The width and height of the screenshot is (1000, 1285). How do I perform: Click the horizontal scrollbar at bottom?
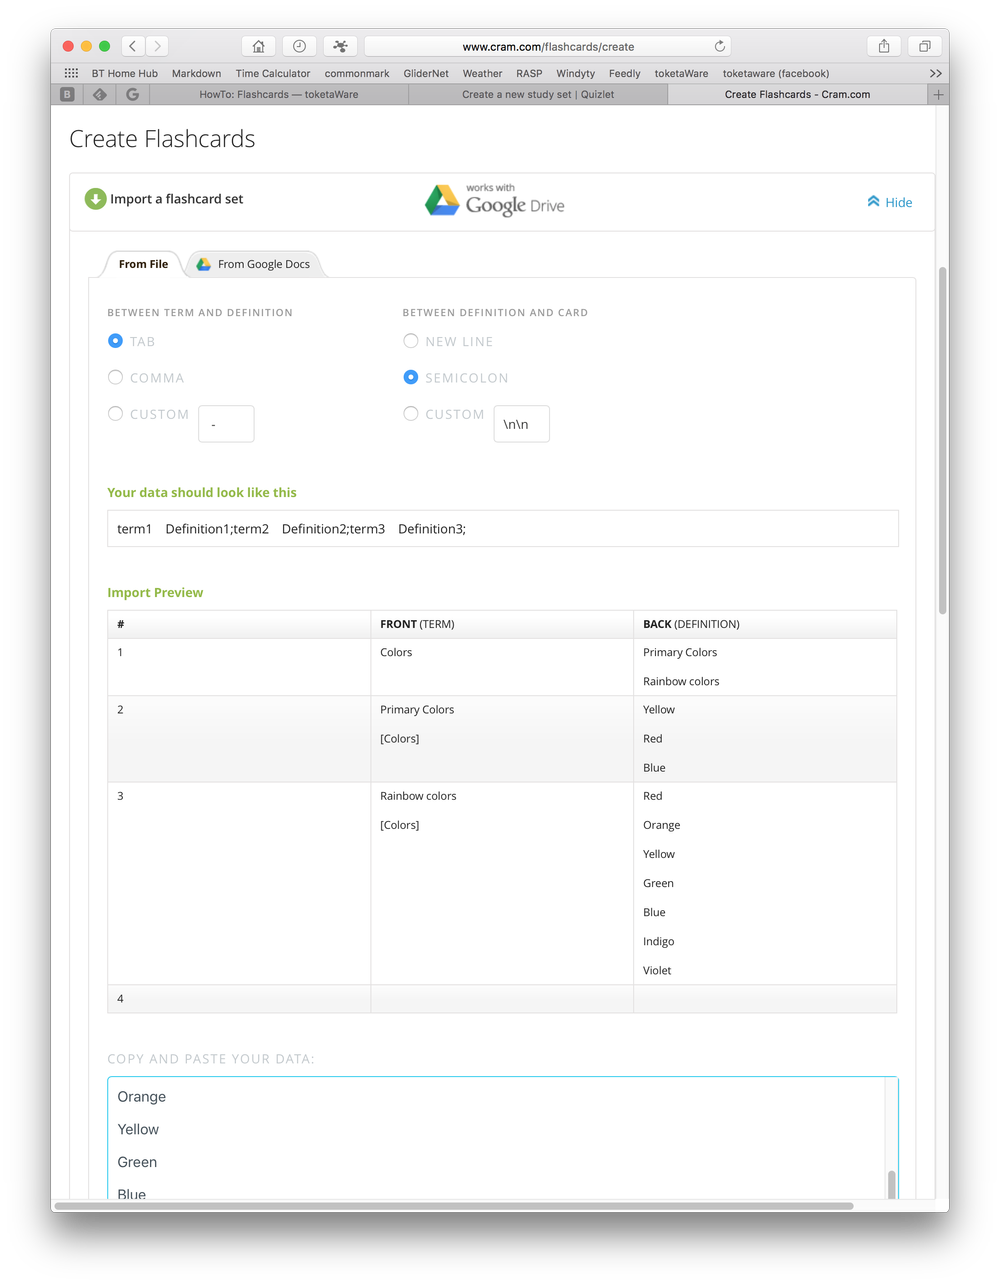[x=454, y=1206]
